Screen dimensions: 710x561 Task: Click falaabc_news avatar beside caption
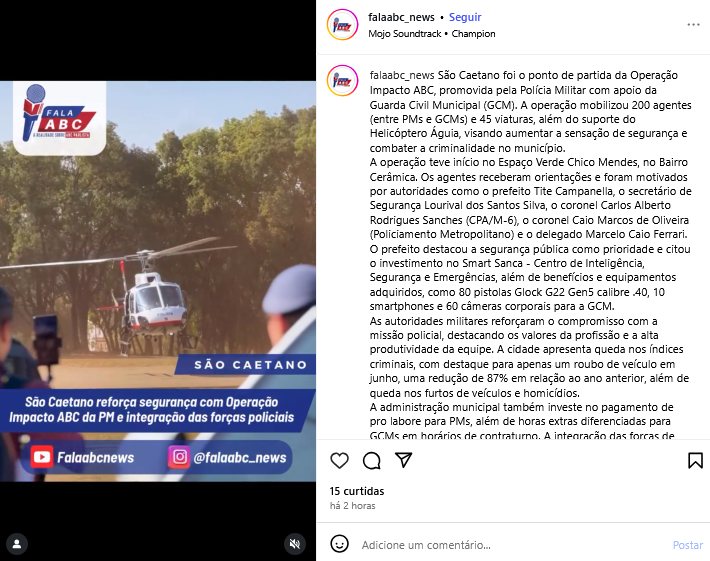(x=342, y=81)
